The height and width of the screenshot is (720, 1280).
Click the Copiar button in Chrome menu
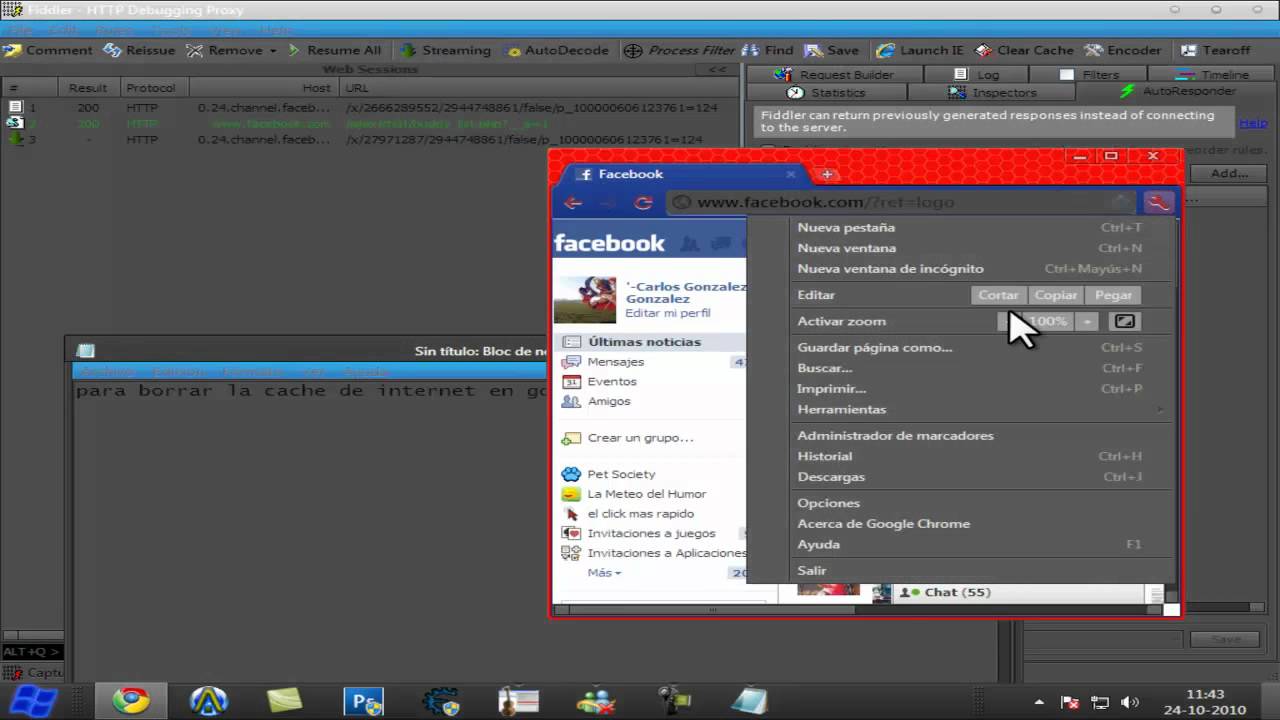pos(1056,295)
